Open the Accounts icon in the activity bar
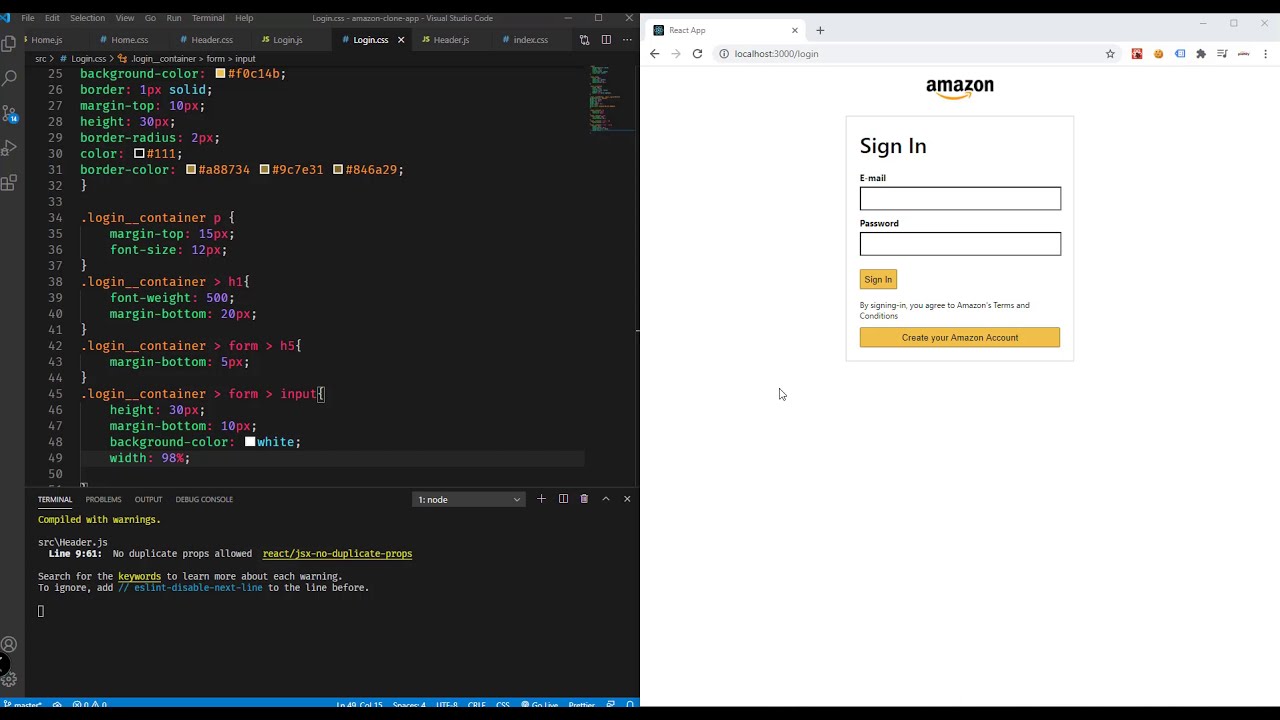1280x720 pixels. (9, 645)
